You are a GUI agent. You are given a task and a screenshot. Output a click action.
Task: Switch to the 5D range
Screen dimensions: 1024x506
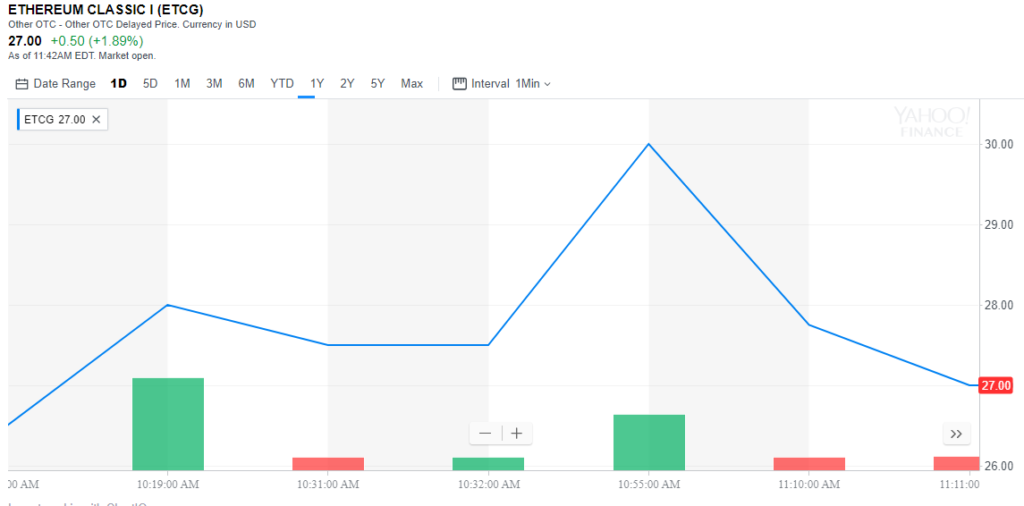pyautogui.click(x=150, y=84)
